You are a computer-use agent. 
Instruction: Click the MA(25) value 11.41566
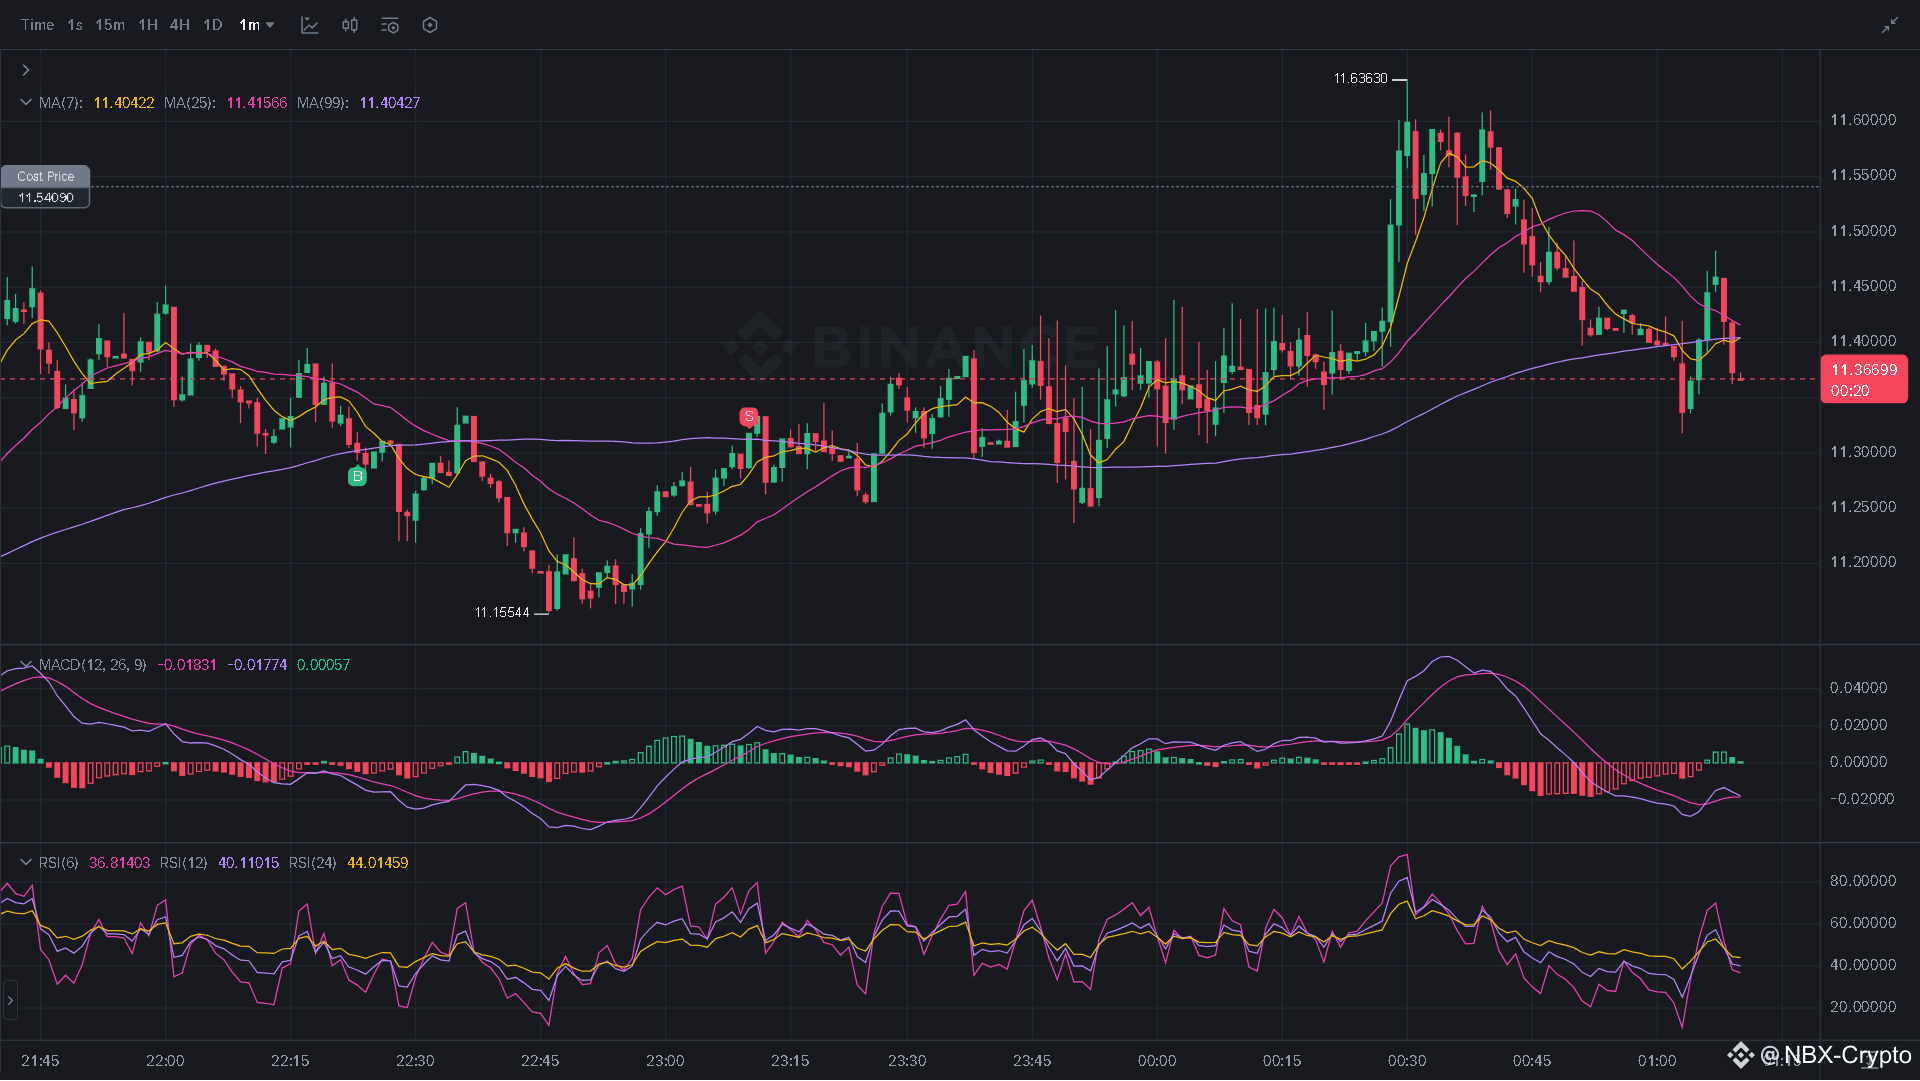(257, 103)
